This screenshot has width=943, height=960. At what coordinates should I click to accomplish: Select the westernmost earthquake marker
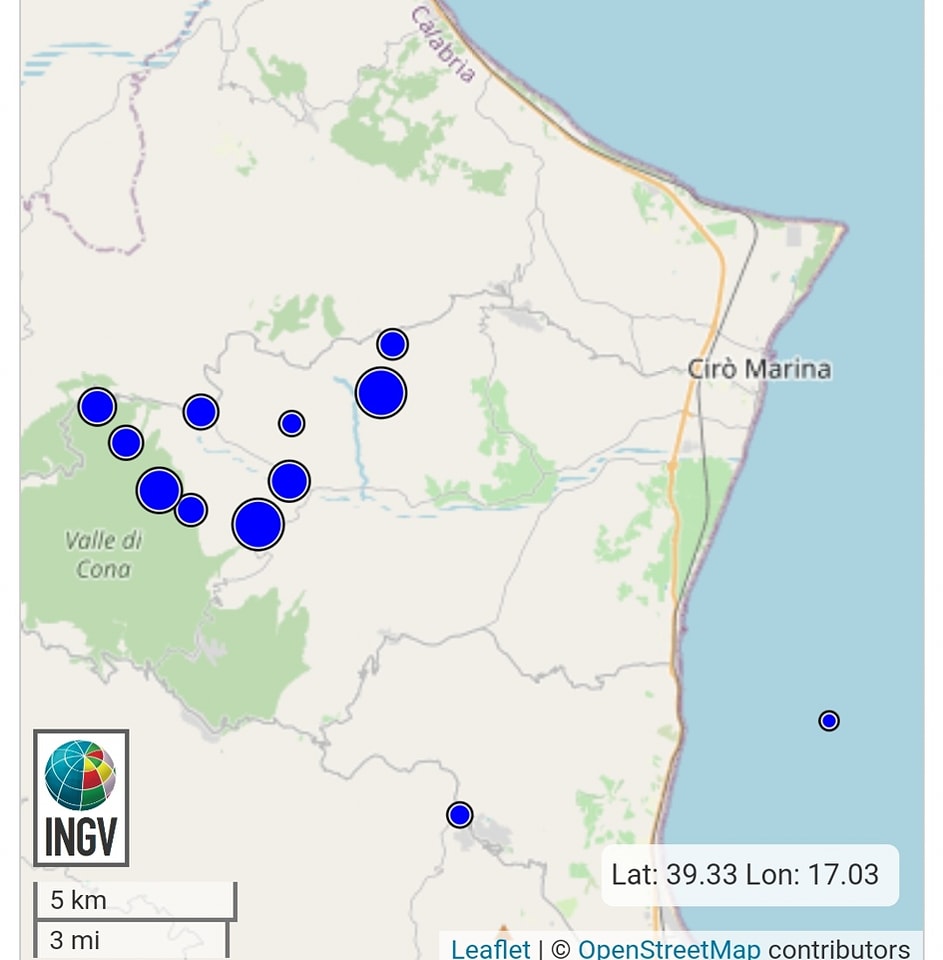point(97,407)
